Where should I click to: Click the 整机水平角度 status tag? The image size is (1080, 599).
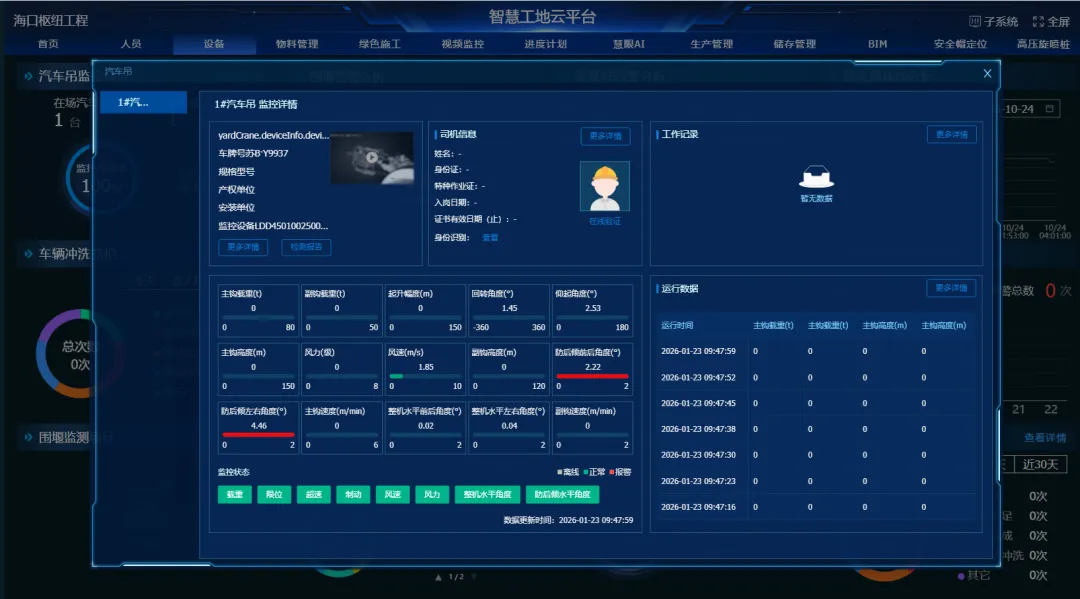coord(487,494)
